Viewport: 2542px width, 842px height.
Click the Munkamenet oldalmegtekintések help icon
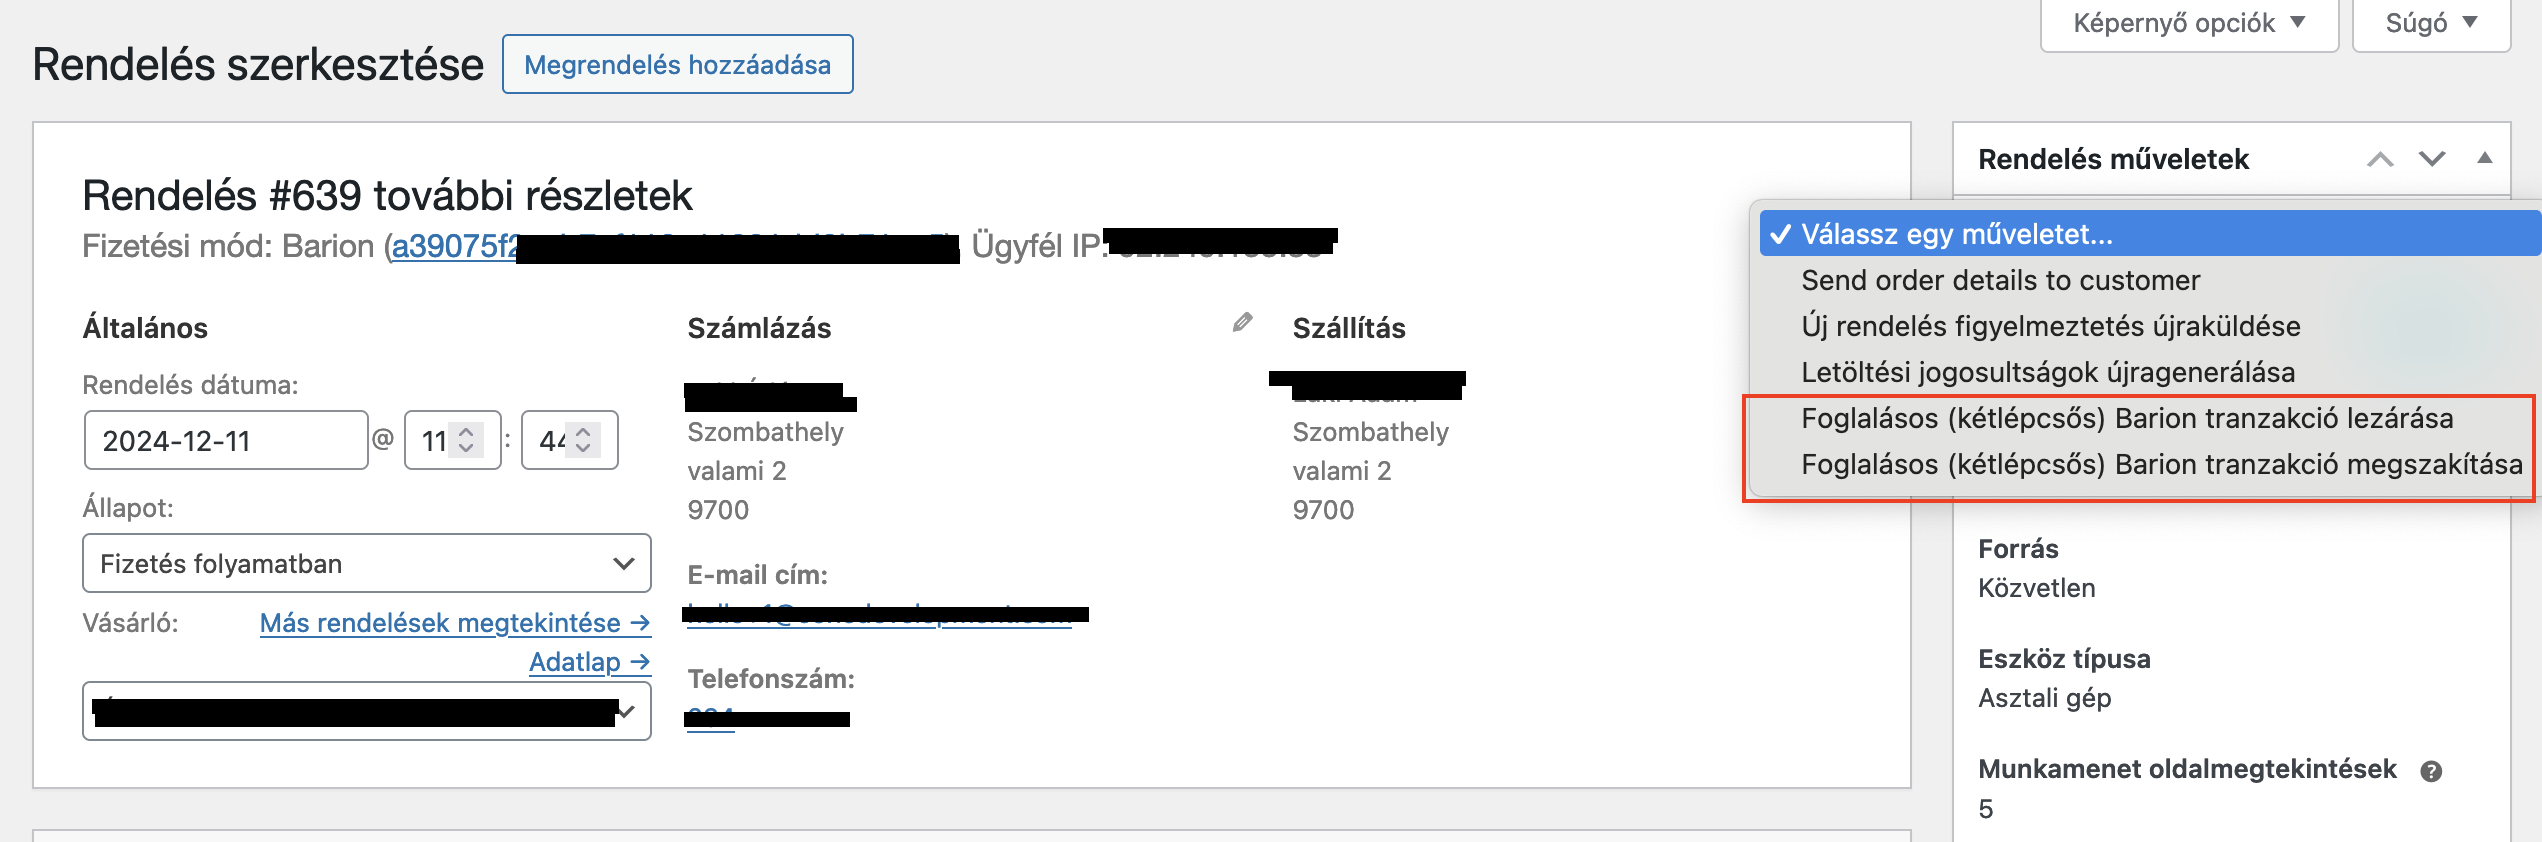click(x=2431, y=771)
